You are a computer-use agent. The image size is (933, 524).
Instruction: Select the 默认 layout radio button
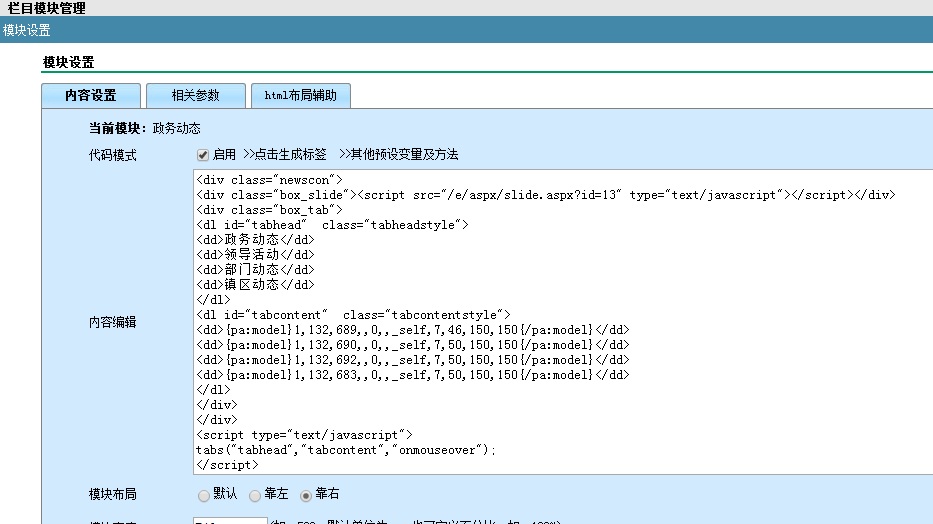click(203, 495)
